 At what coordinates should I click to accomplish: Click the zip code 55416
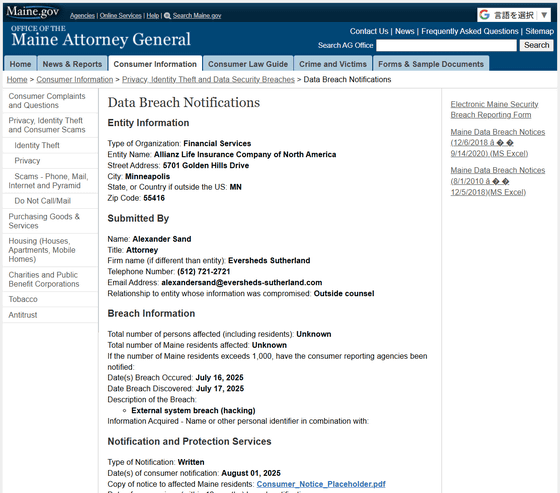pos(154,198)
